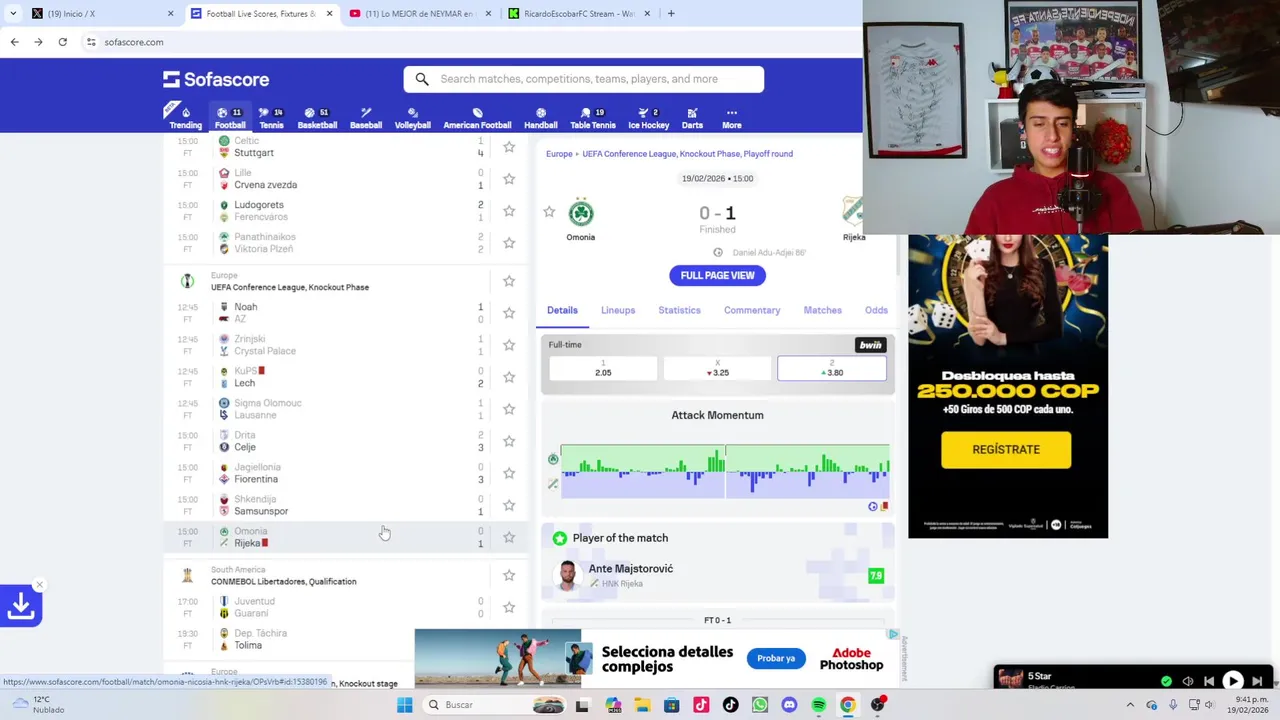Select the Basketball sport category
The height and width of the screenshot is (720, 1280).
pyautogui.click(x=317, y=118)
